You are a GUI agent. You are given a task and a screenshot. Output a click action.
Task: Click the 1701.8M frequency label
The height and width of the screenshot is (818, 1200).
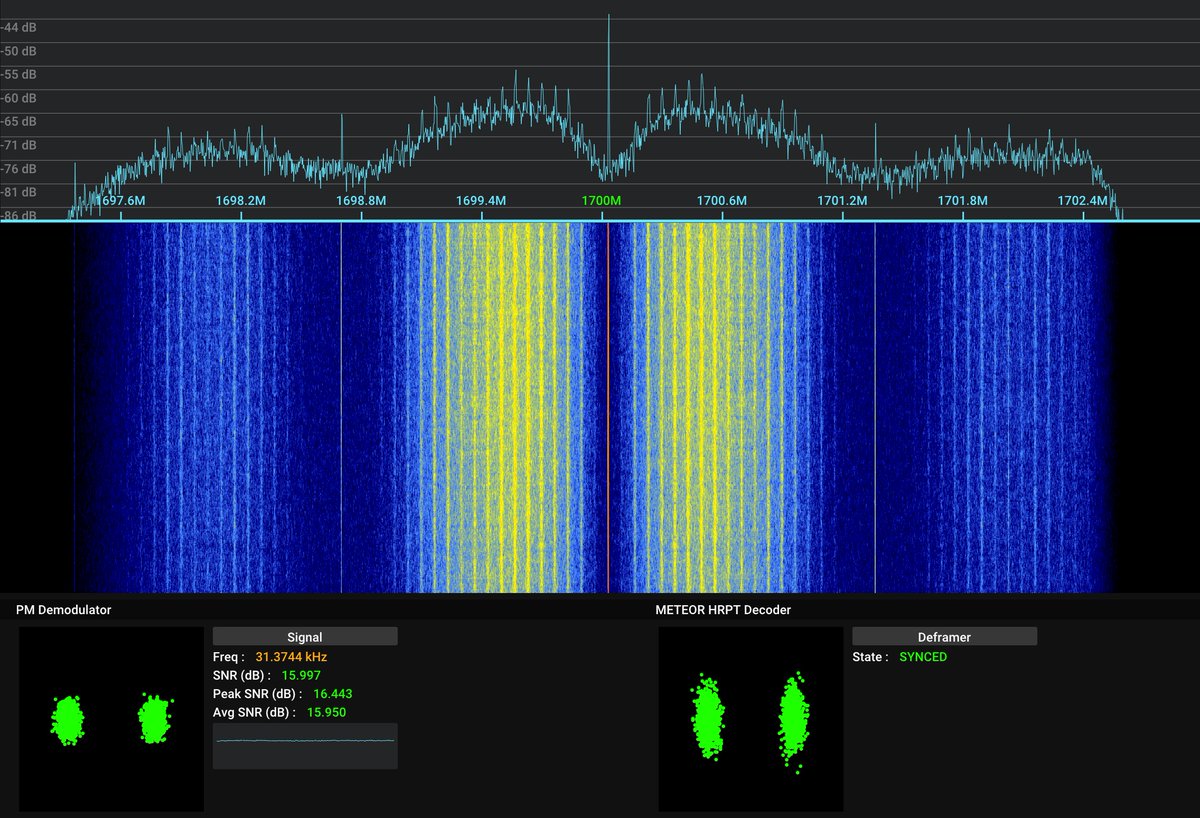coord(962,200)
